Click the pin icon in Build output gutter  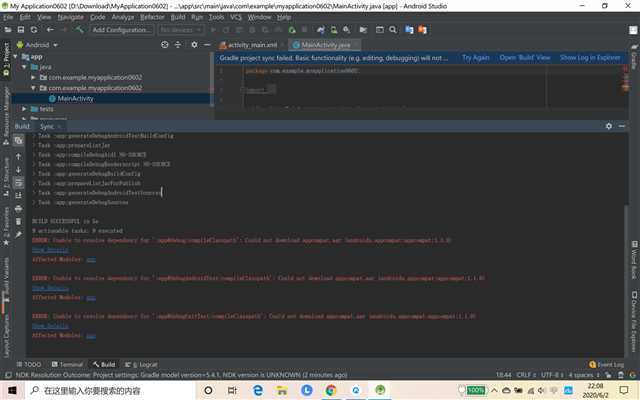click(18, 235)
